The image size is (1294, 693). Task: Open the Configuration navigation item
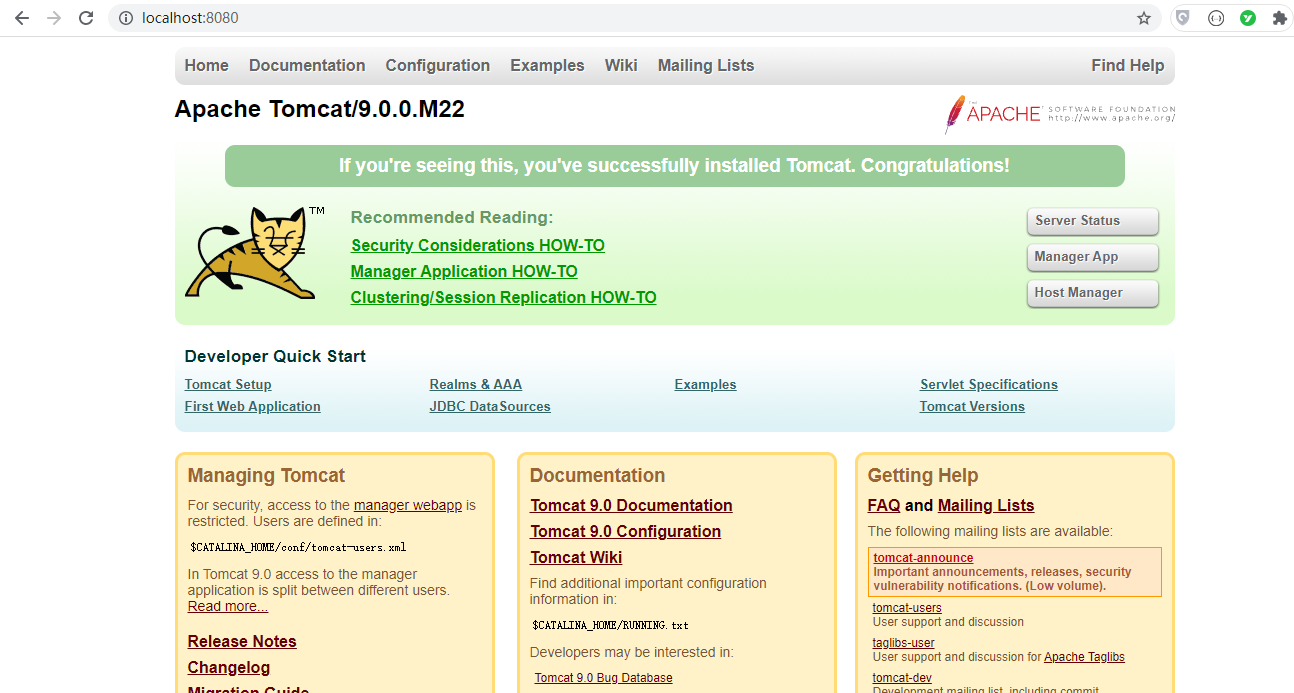(438, 65)
